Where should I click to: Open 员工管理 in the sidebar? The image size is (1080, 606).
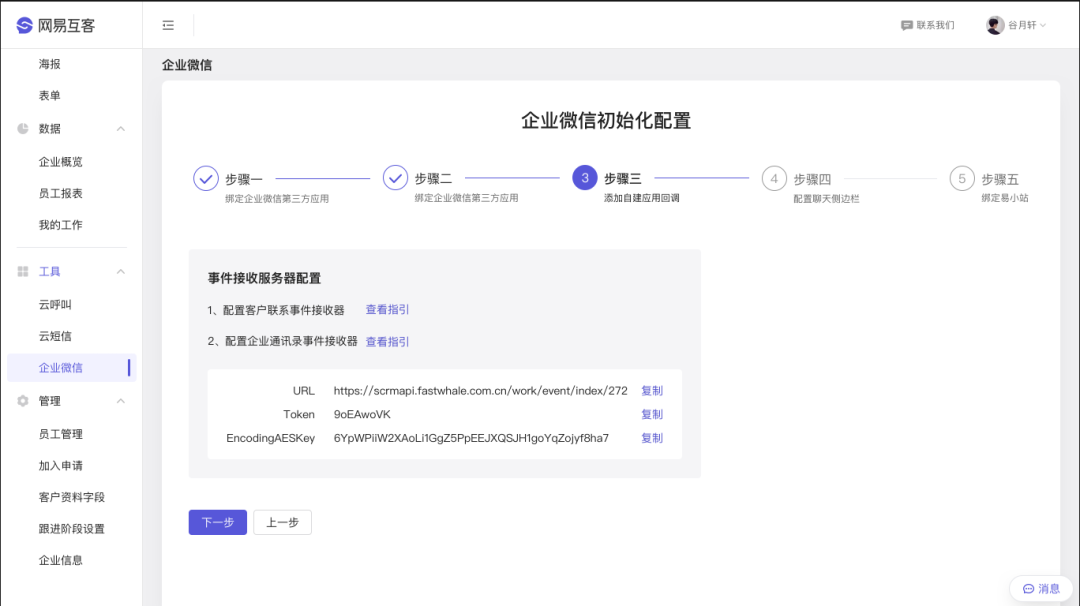(61, 434)
